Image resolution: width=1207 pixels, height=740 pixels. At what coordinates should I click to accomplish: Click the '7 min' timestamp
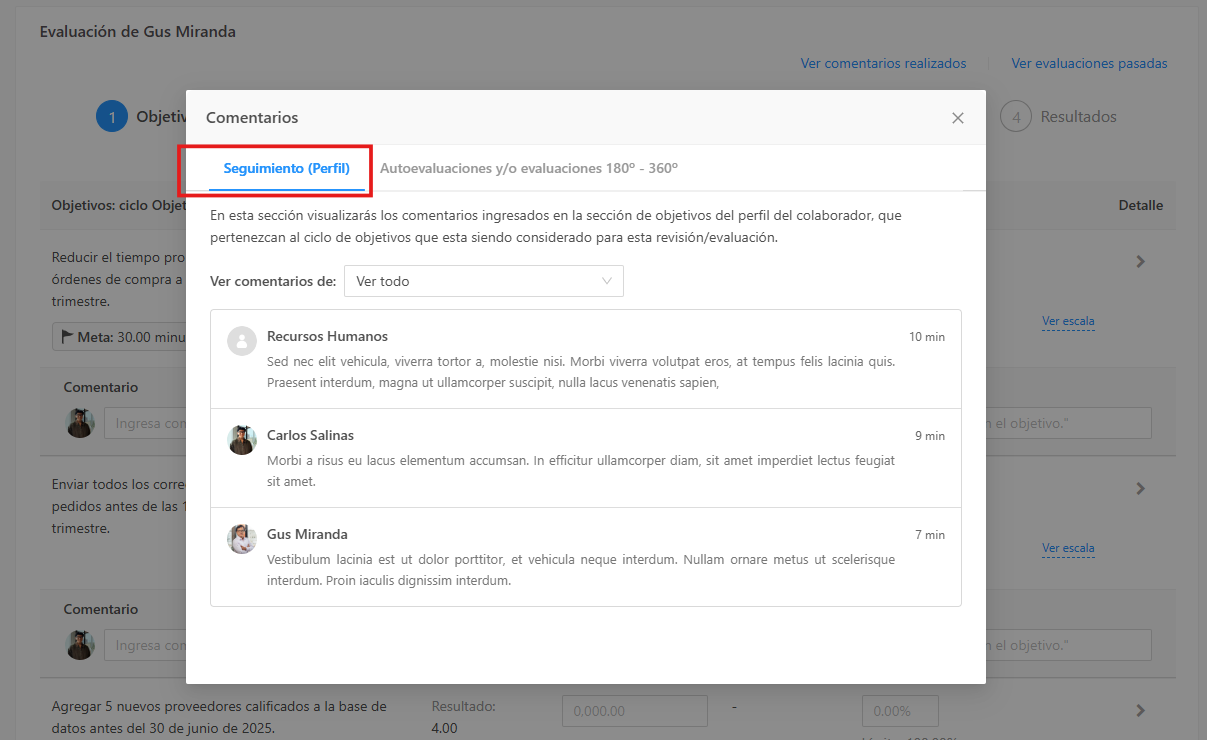930,535
